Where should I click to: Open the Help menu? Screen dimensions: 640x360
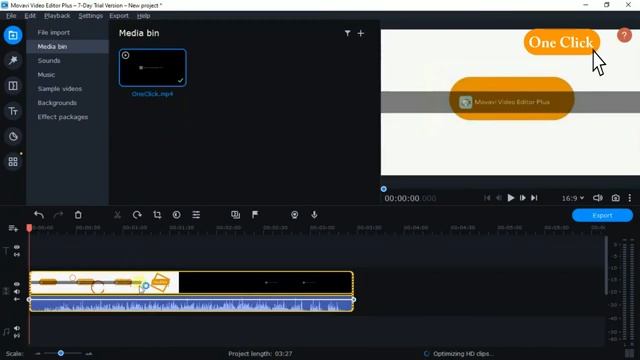pyautogui.click(x=143, y=16)
